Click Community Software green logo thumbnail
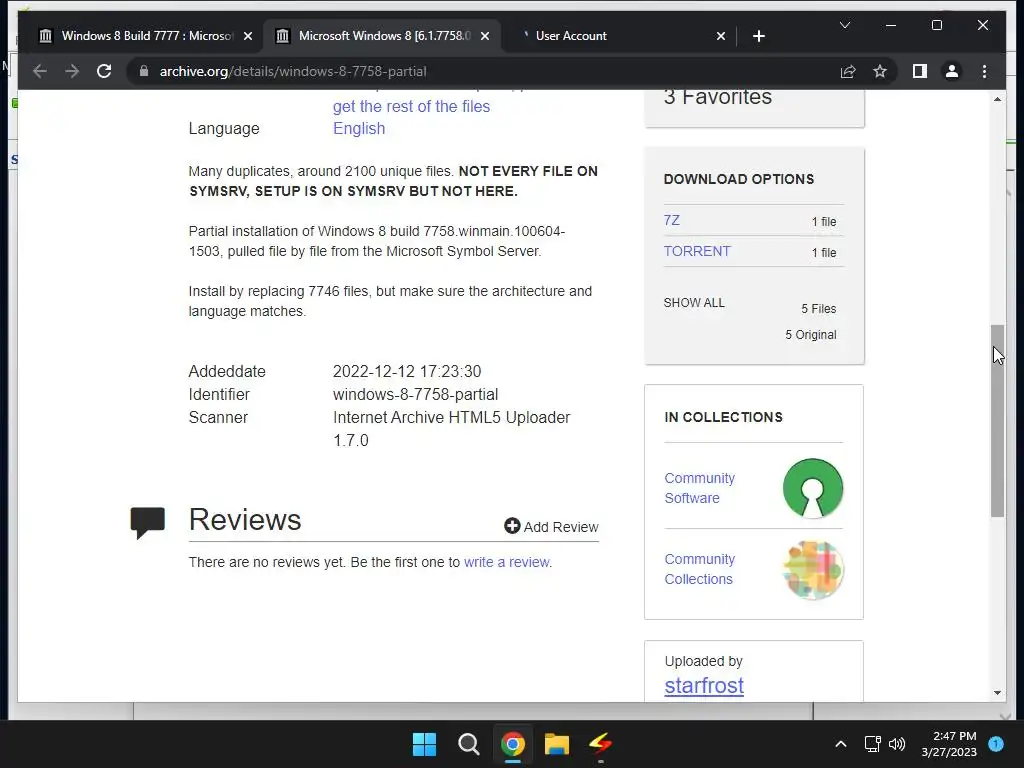Viewport: 1024px width, 768px height. click(x=812, y=488)
